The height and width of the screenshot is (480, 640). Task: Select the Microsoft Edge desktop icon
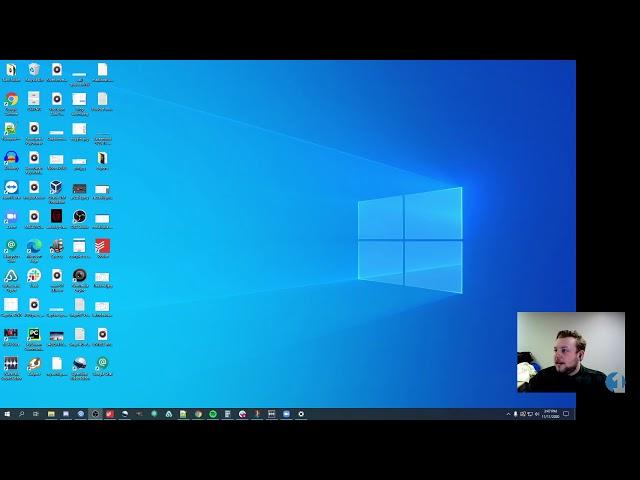click(34, 246)
